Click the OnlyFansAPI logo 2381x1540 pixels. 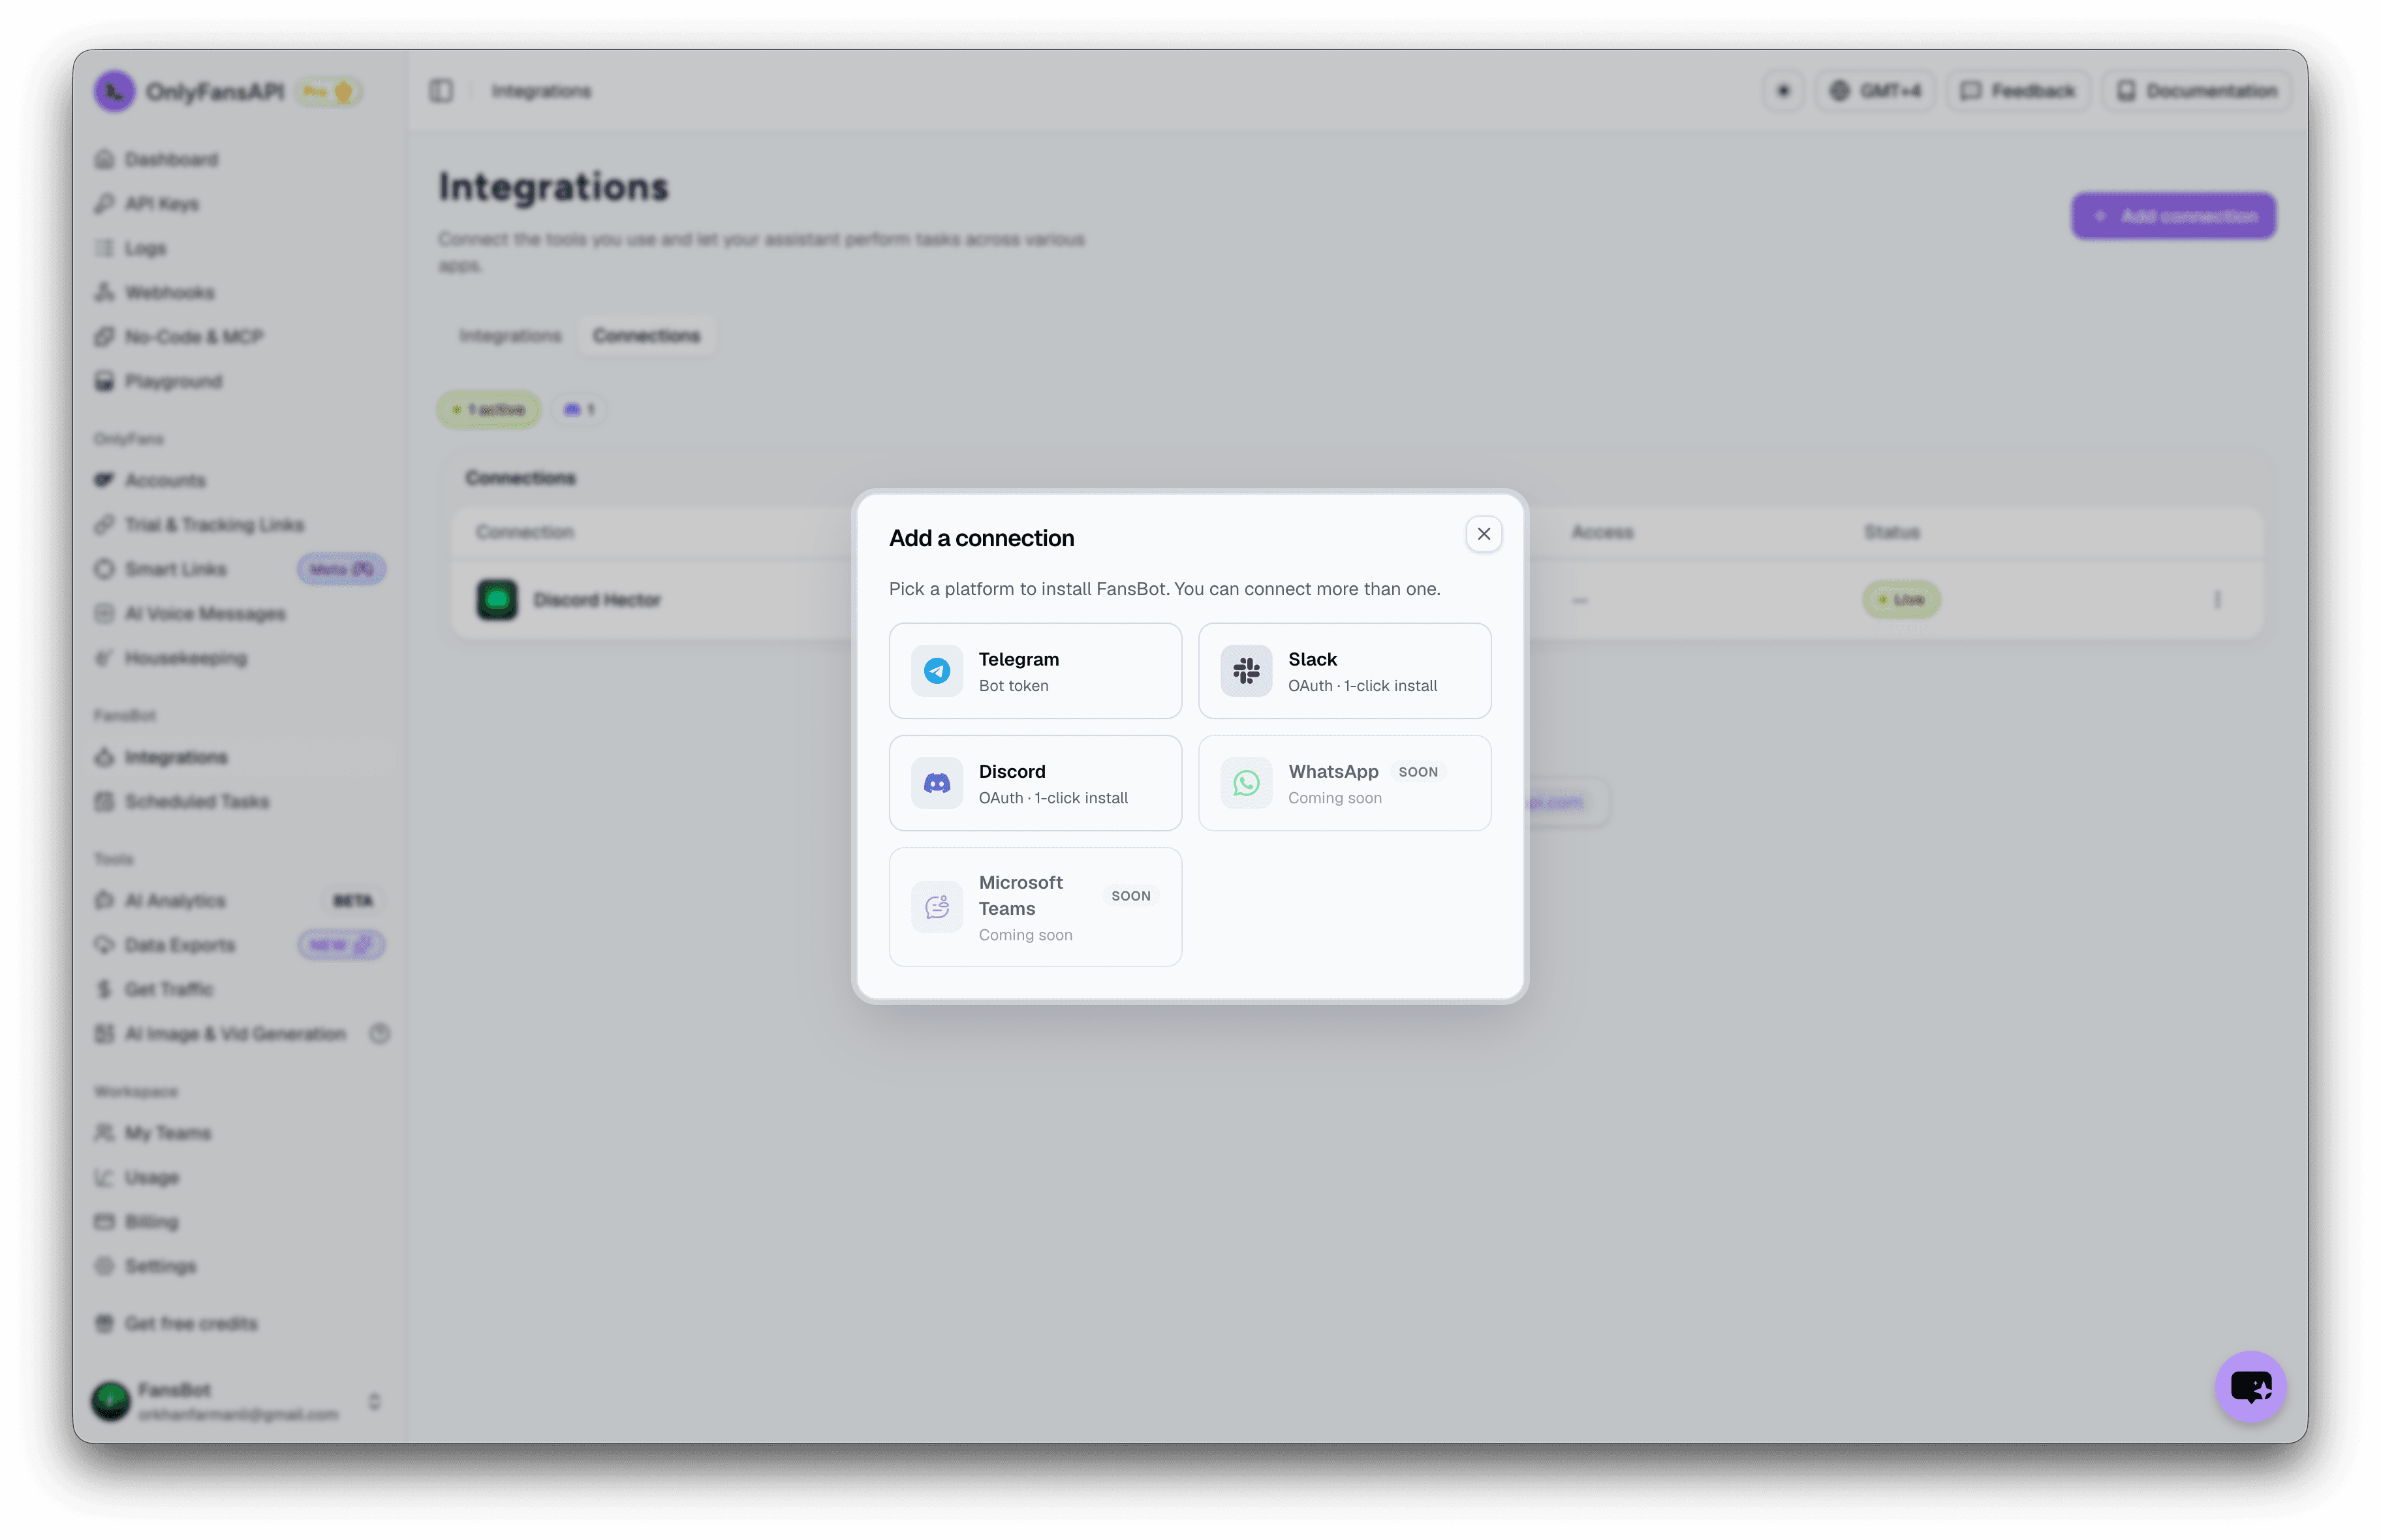[x=115, y=91]
